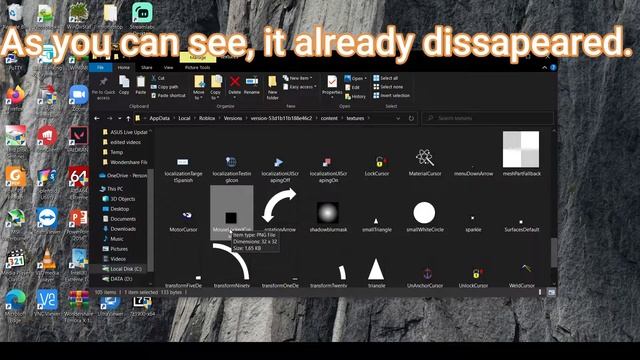
Task: Click the Refresh button
Action: (x=411, y=118)
